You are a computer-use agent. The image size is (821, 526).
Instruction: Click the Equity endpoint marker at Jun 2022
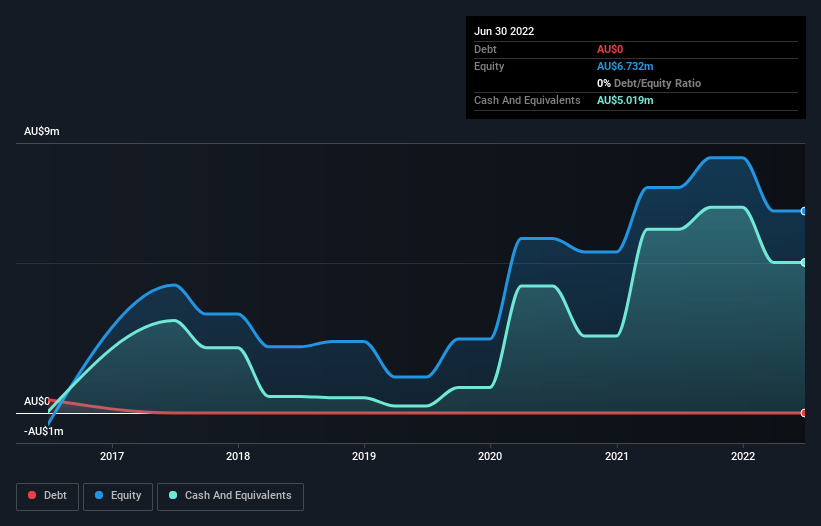(804, 211)
